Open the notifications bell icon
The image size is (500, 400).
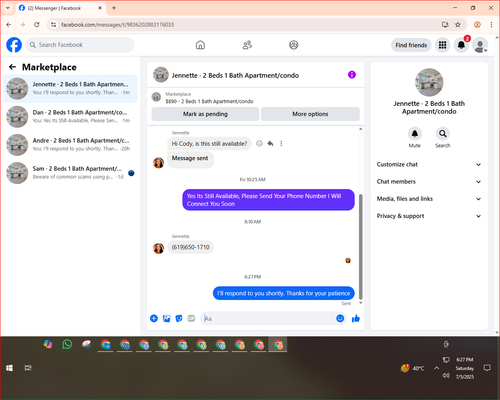(461, 45)
